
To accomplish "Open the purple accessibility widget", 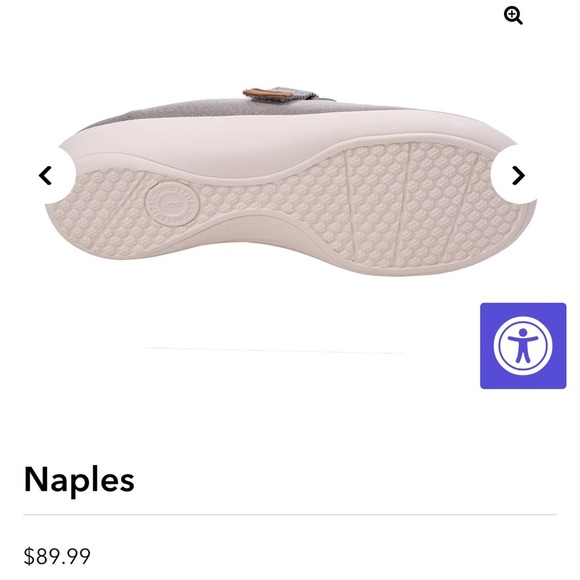I will point(523,346).
